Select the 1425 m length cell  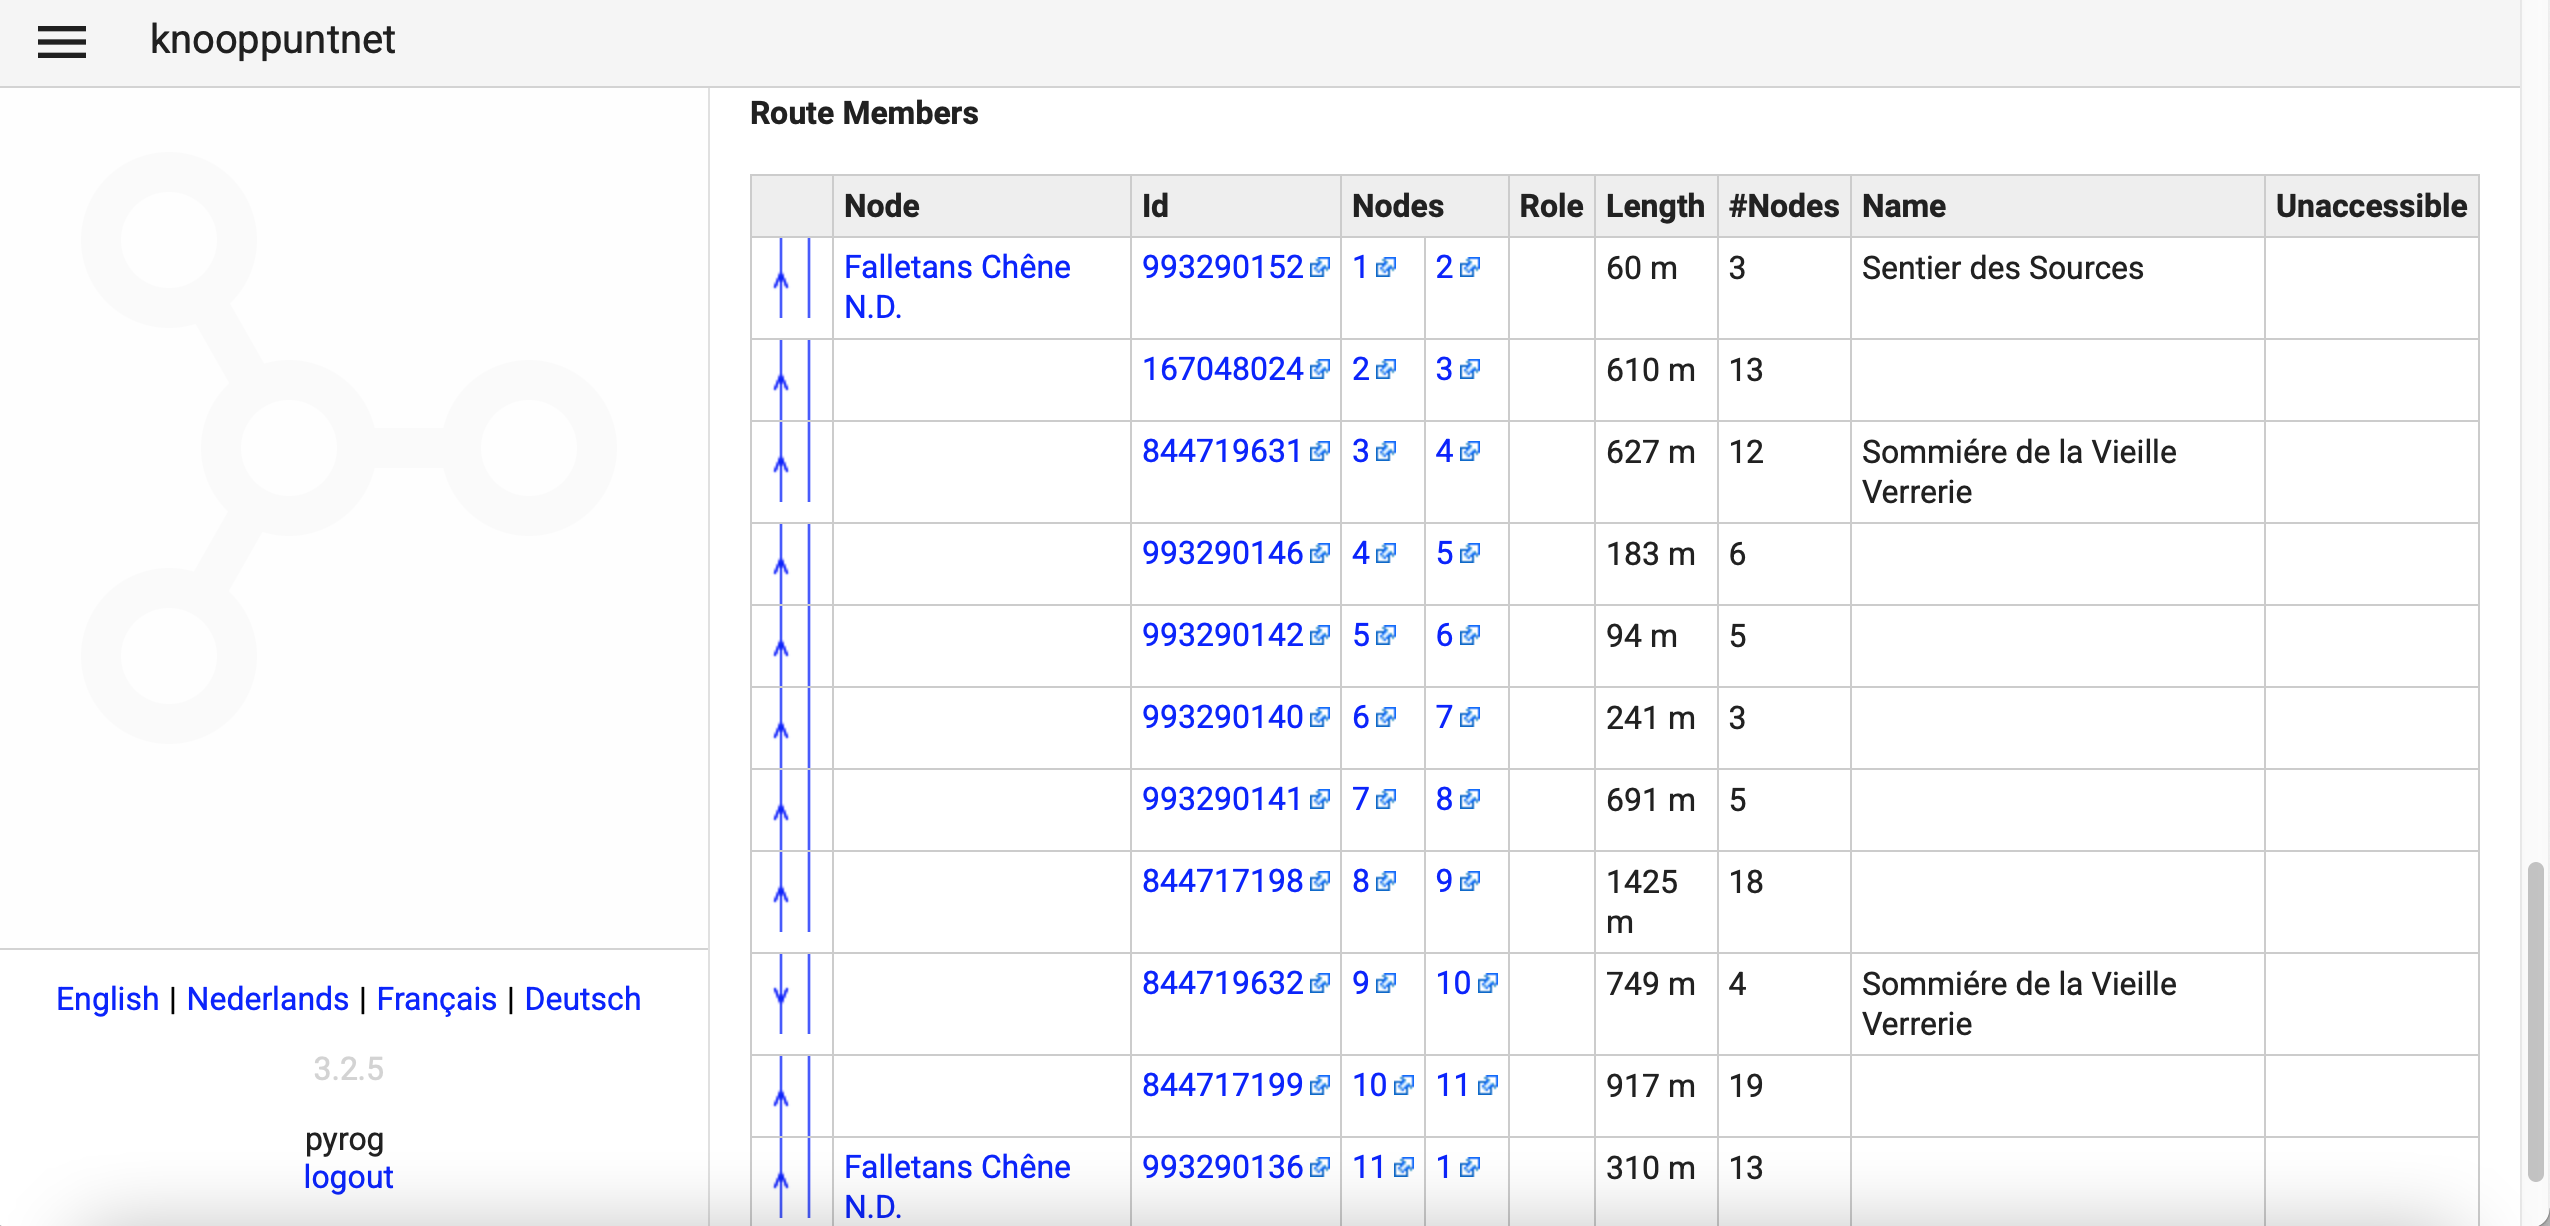1656,902
